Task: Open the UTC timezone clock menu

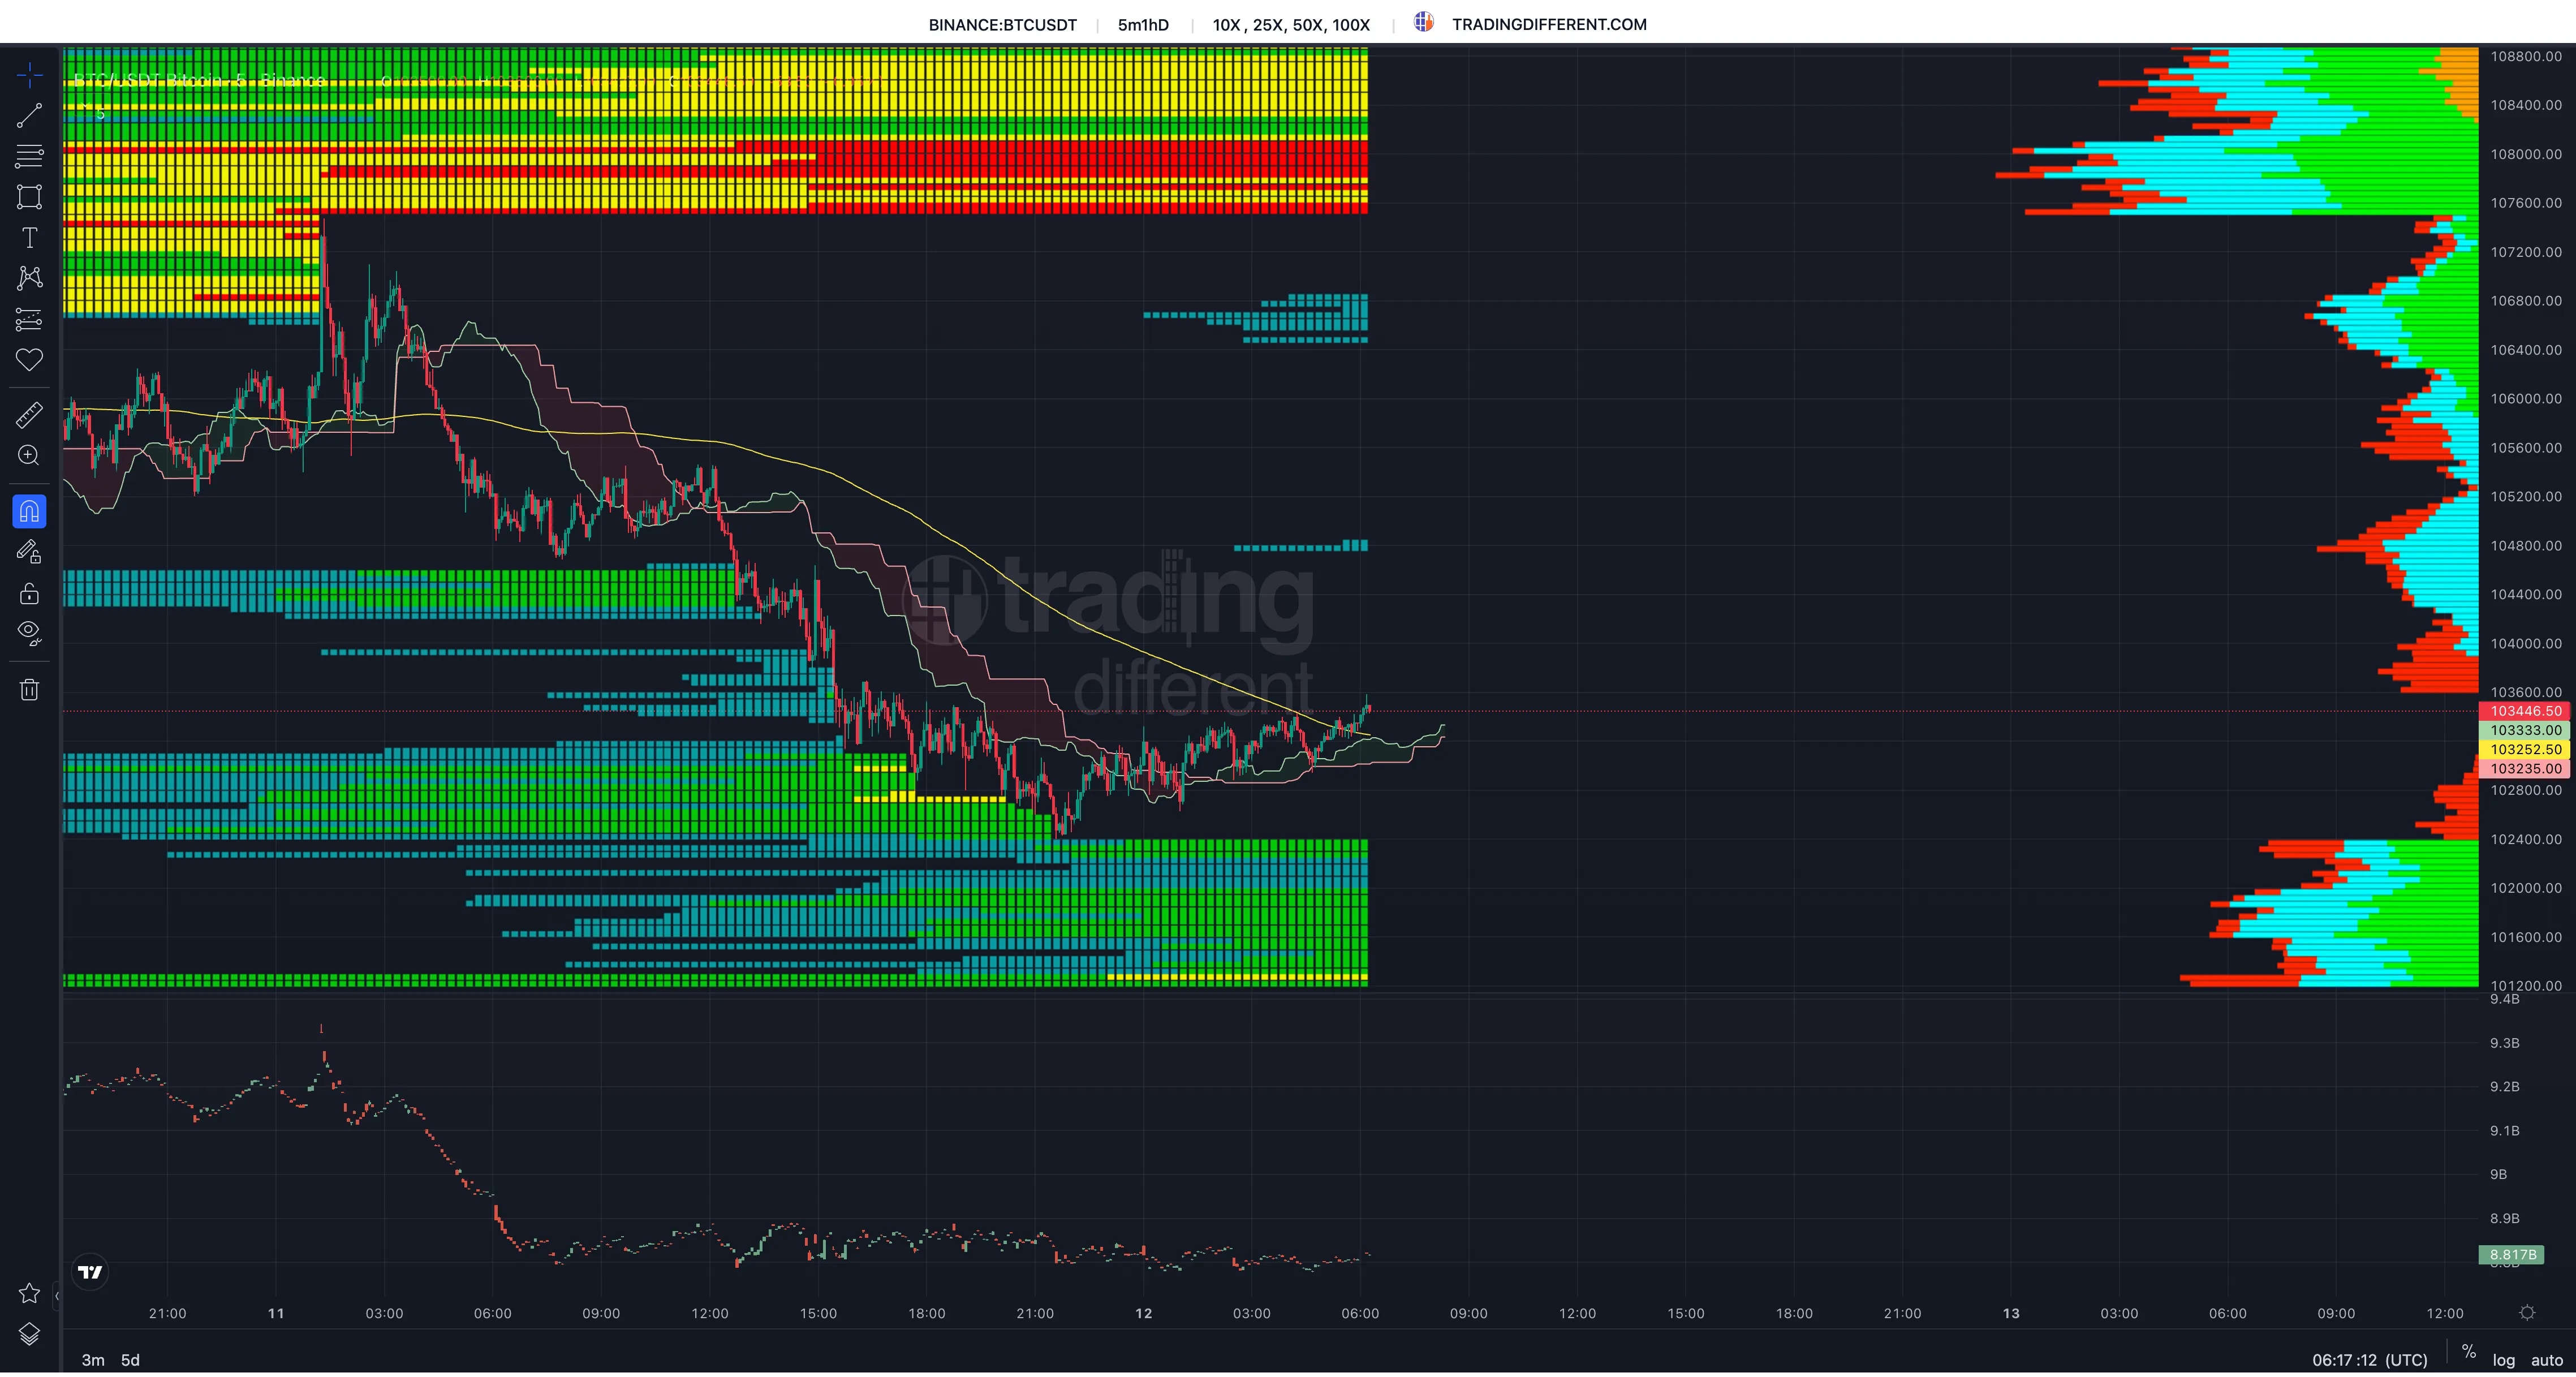Action: (x=2369, y=1360)
